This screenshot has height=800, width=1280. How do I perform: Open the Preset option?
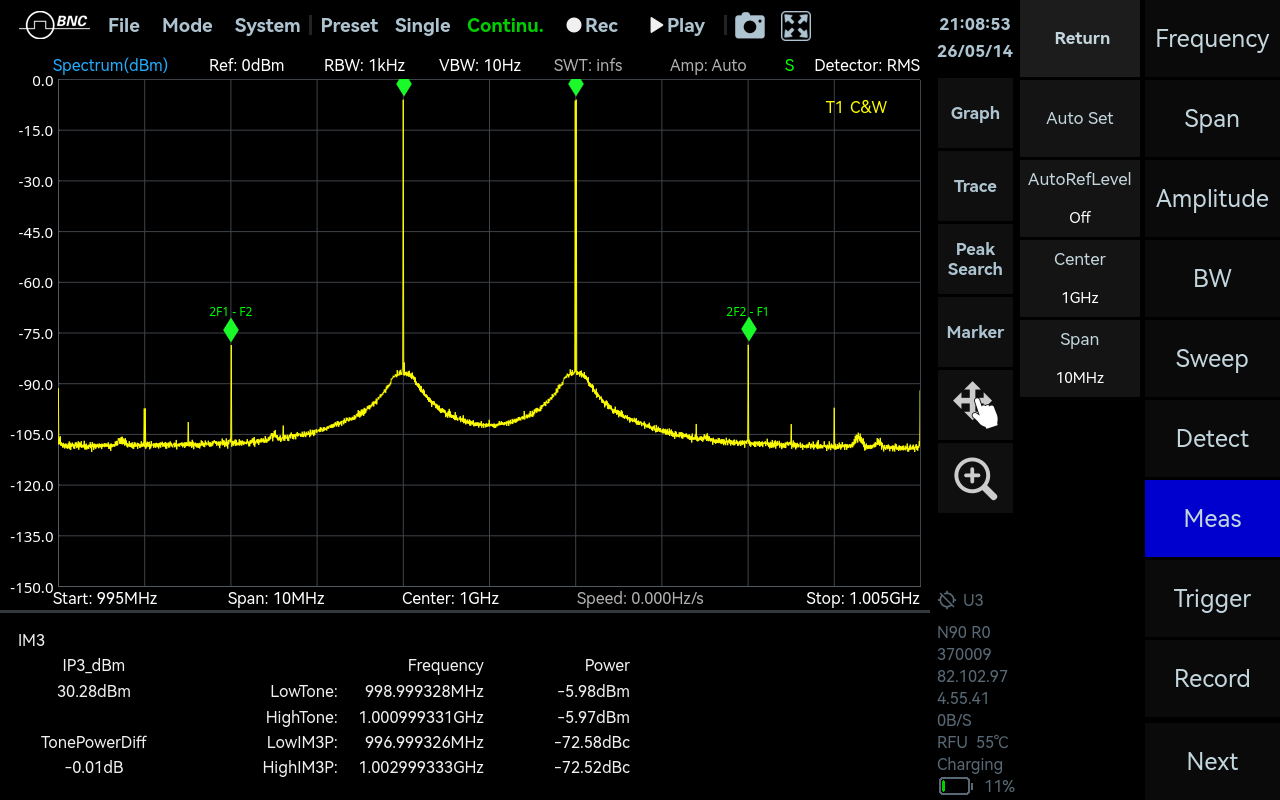(x=349, y=26)
